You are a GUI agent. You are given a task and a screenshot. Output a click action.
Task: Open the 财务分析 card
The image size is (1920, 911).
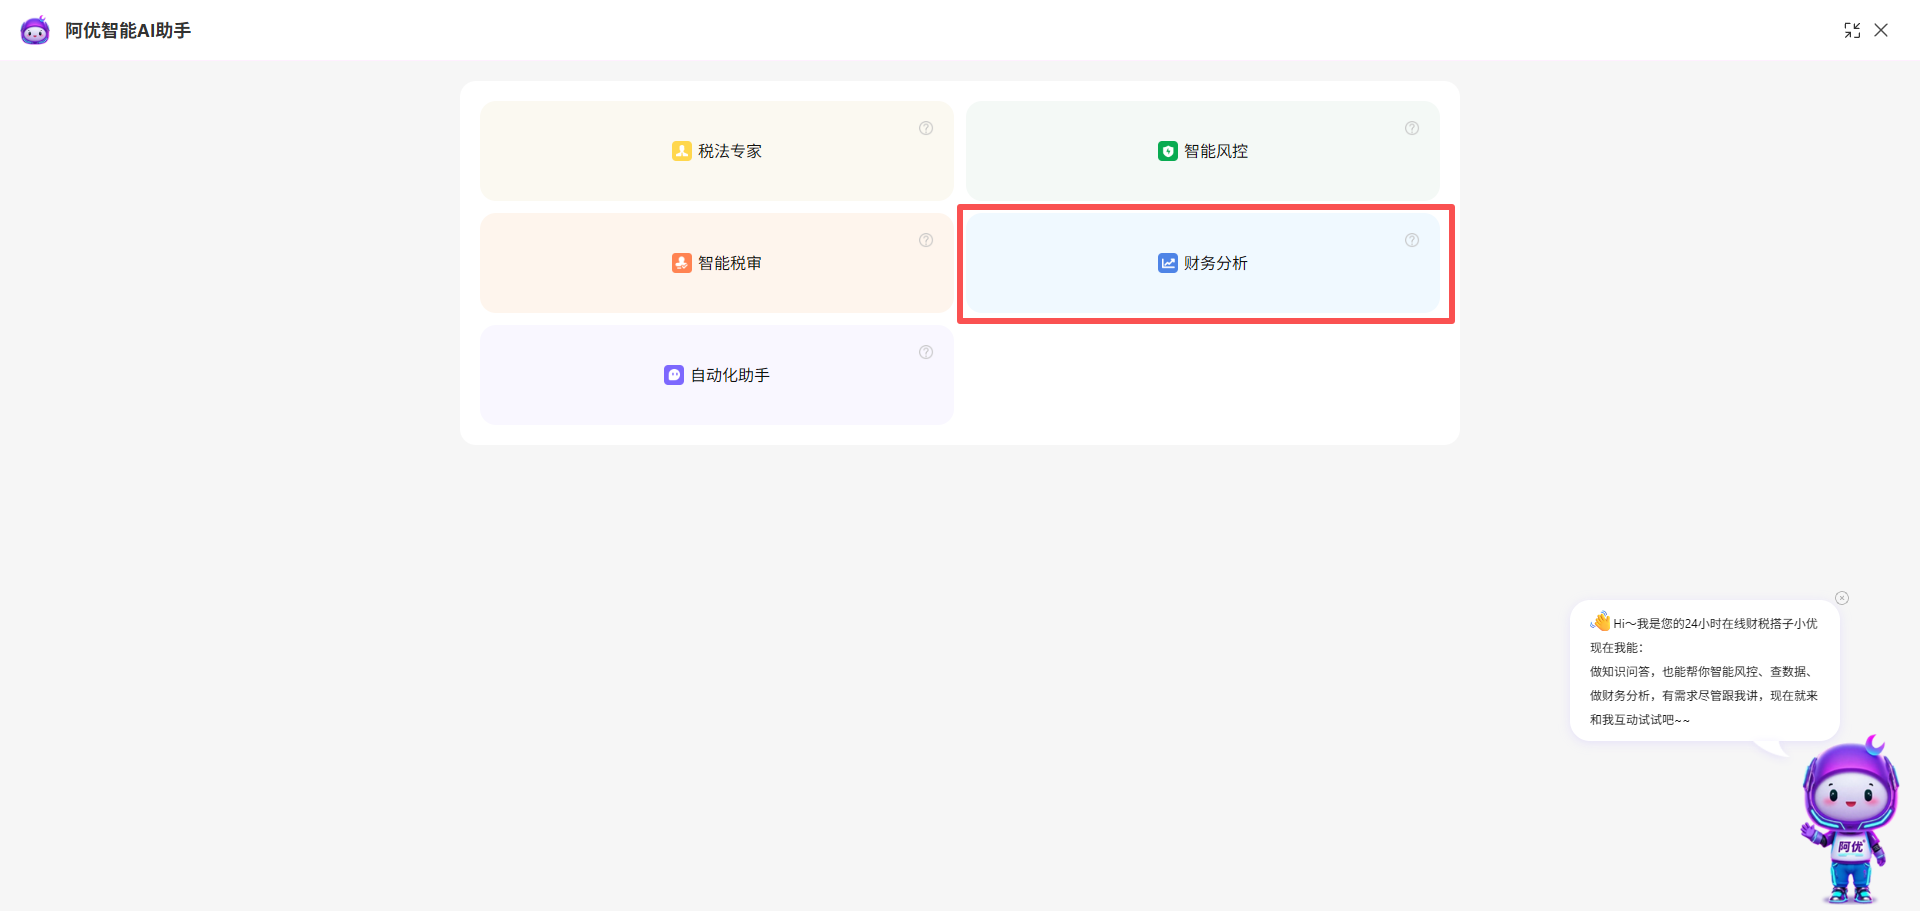click(1203, 263)
